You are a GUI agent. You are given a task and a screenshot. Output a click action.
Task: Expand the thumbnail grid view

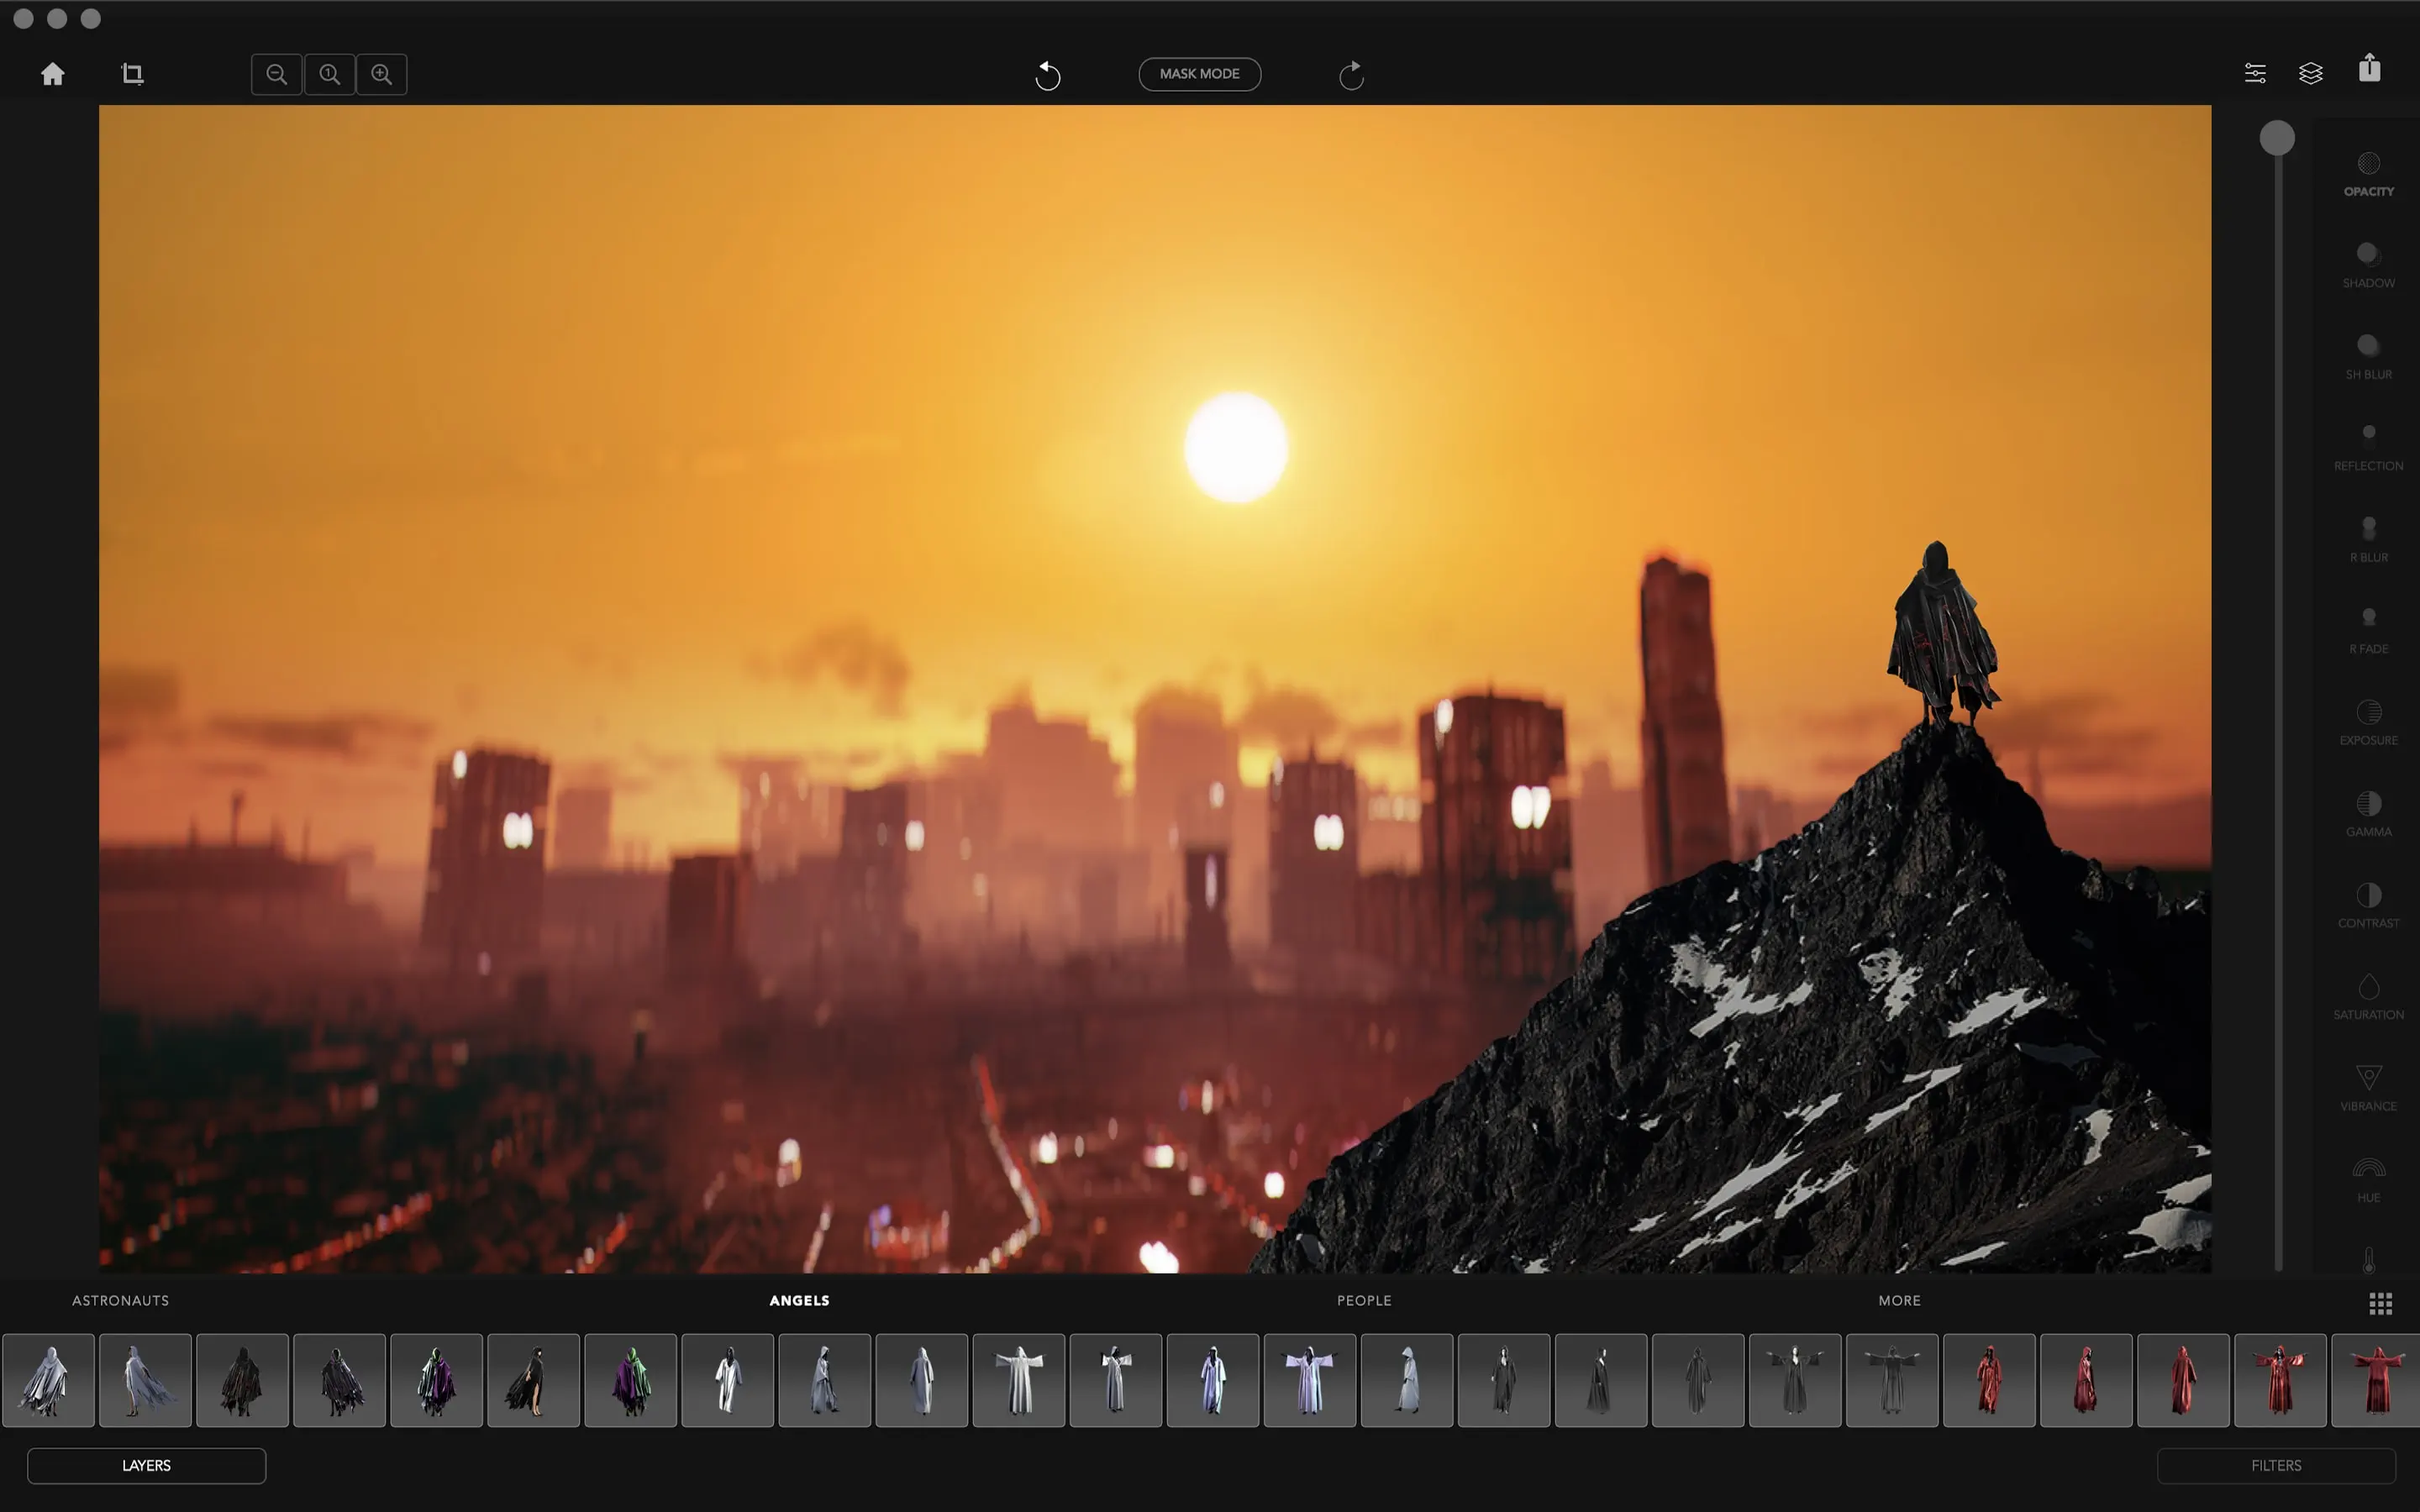pyautogui.click(x=2380, y=1303)
